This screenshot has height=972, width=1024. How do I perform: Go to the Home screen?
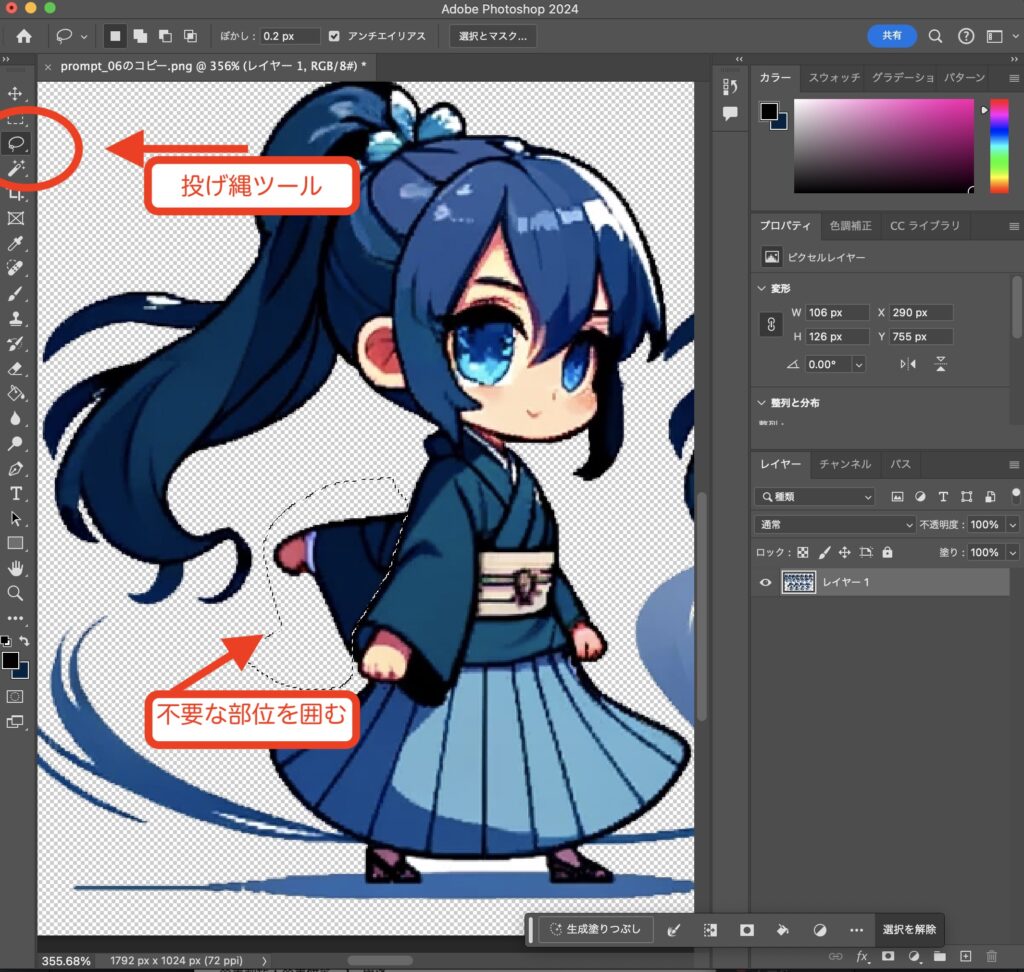(24, 36)
